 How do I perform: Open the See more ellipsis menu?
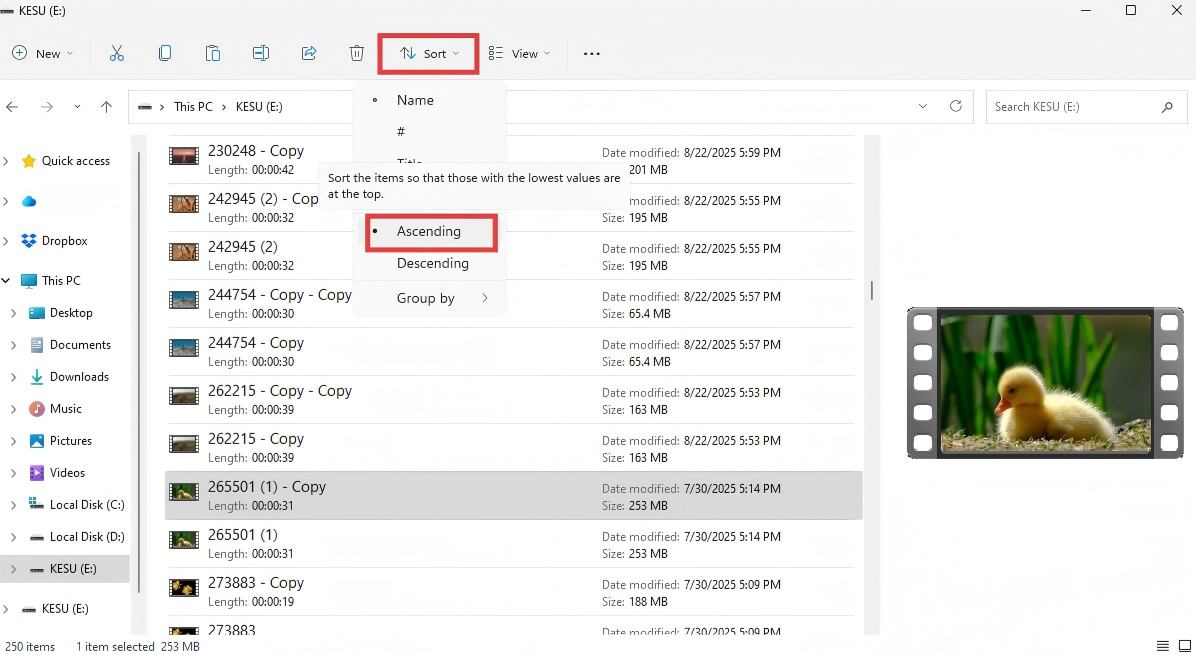tap(592, 54)
